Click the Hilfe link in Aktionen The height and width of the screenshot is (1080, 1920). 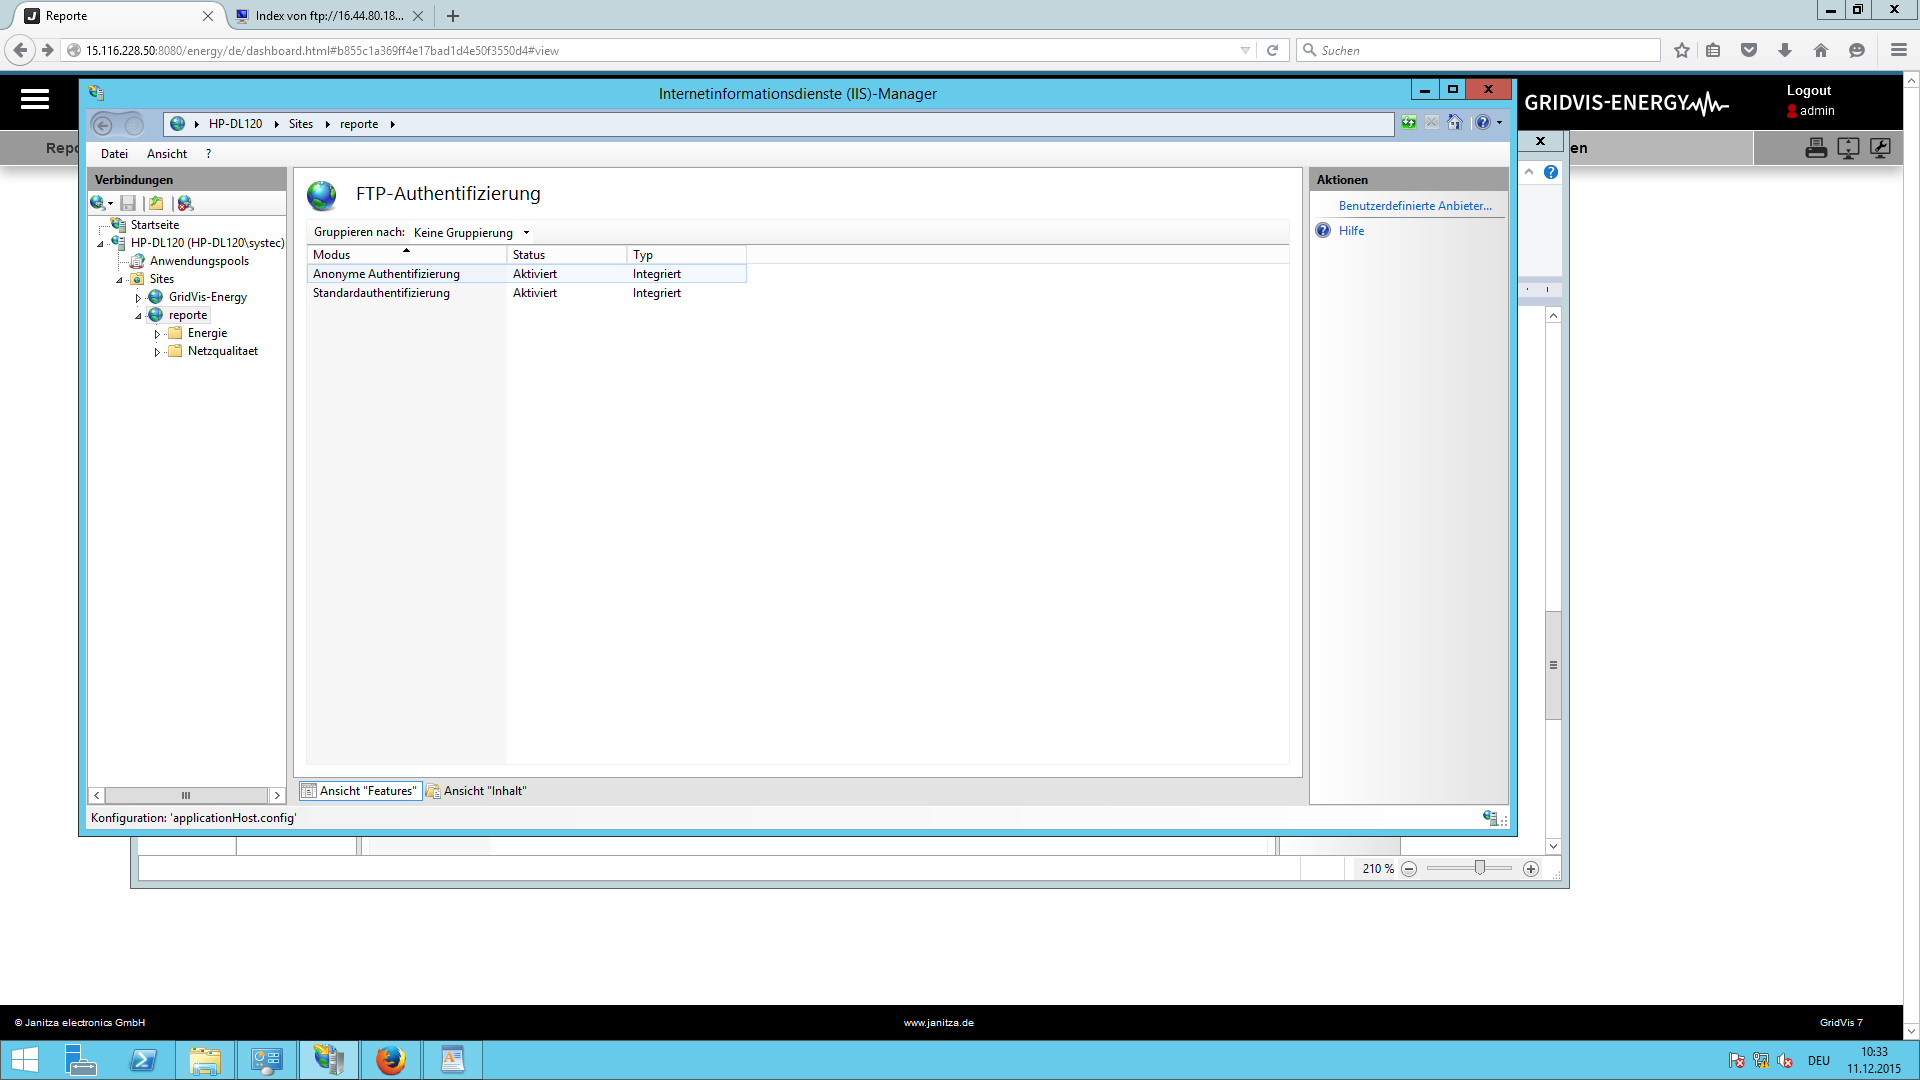tap(1351, 231)
